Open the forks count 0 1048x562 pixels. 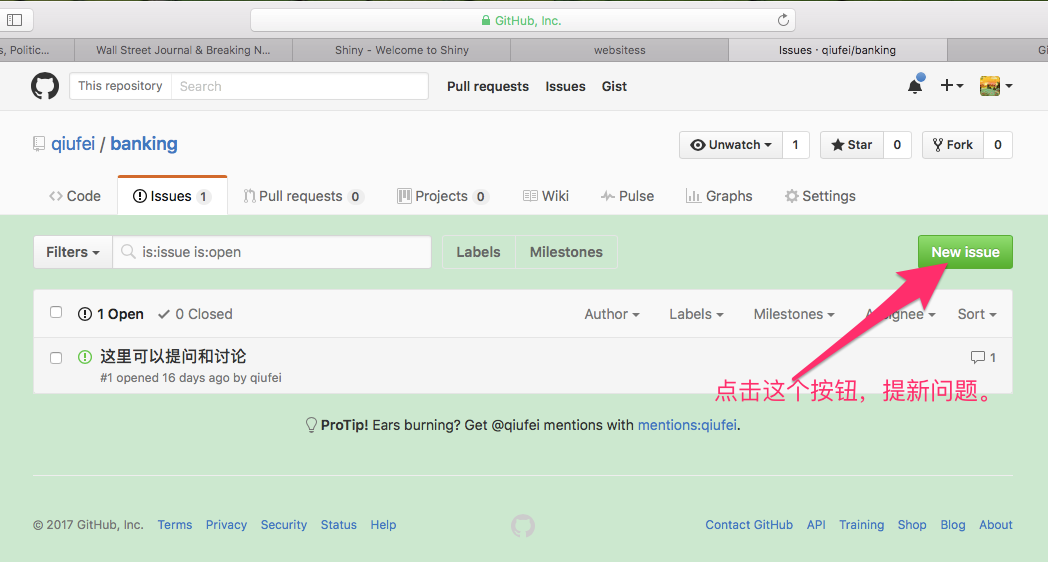(x=997, y=145)
